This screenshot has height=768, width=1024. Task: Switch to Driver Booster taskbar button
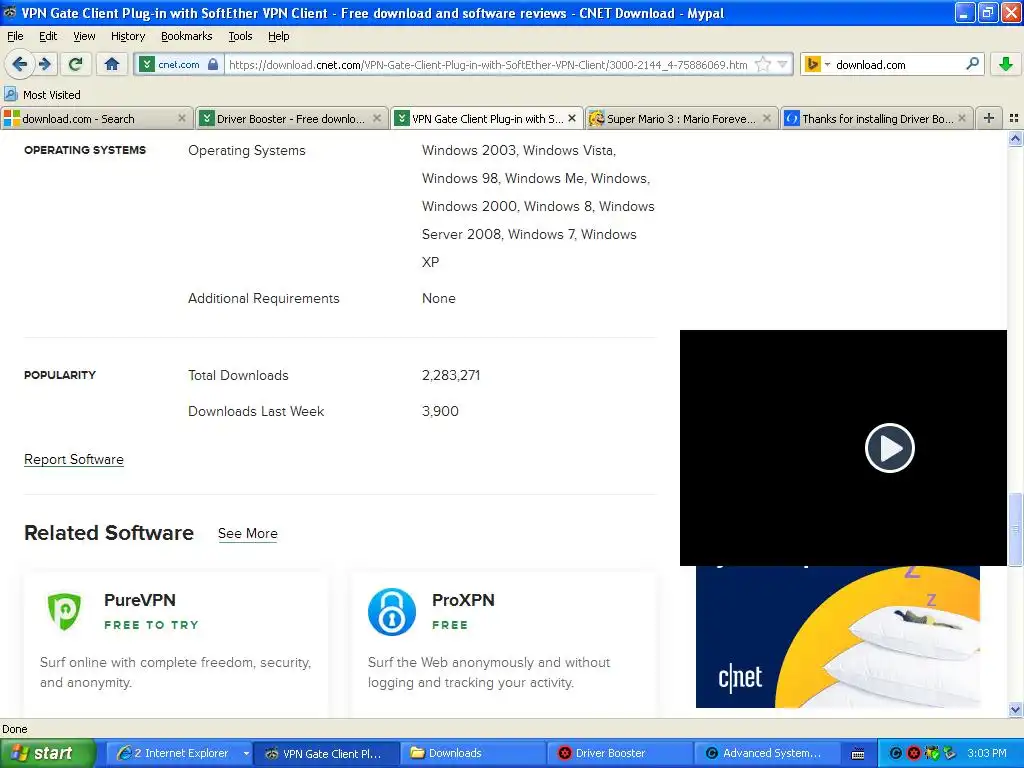[619, 753]
